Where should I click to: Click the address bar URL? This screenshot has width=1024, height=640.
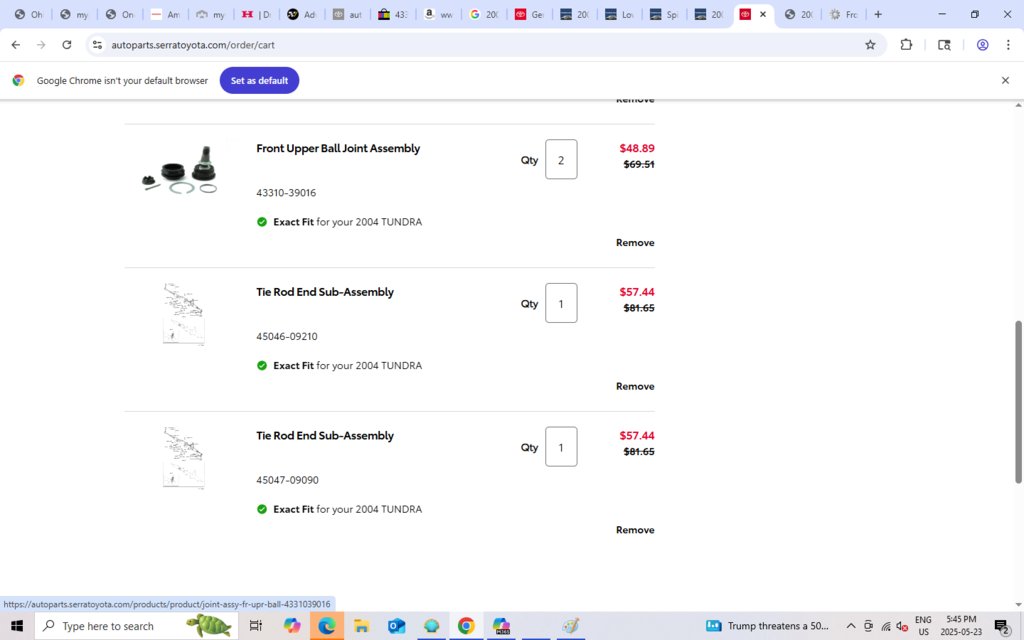[193, 45]
